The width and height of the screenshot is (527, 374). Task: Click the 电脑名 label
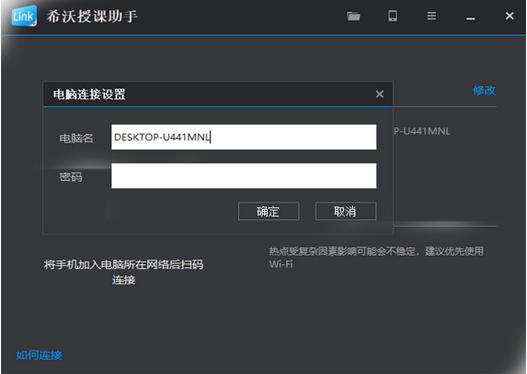click(x=76, y=138)
